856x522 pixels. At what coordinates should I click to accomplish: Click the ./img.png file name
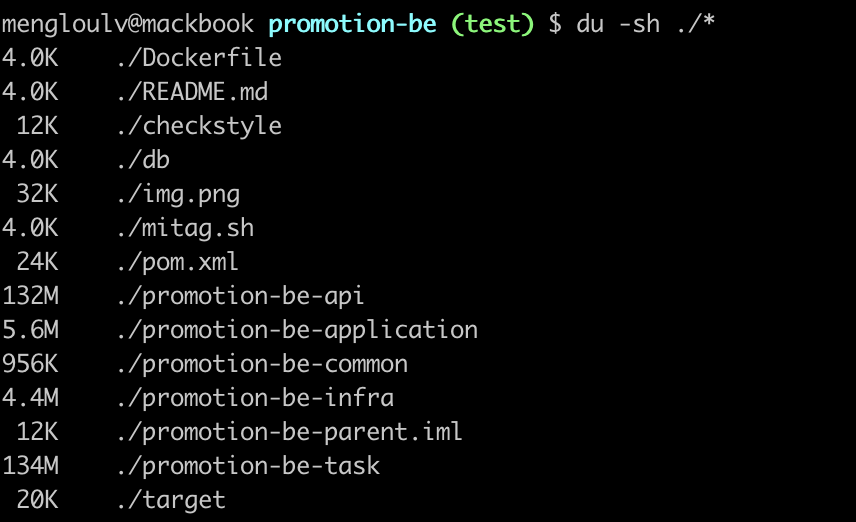click(179, 195)
